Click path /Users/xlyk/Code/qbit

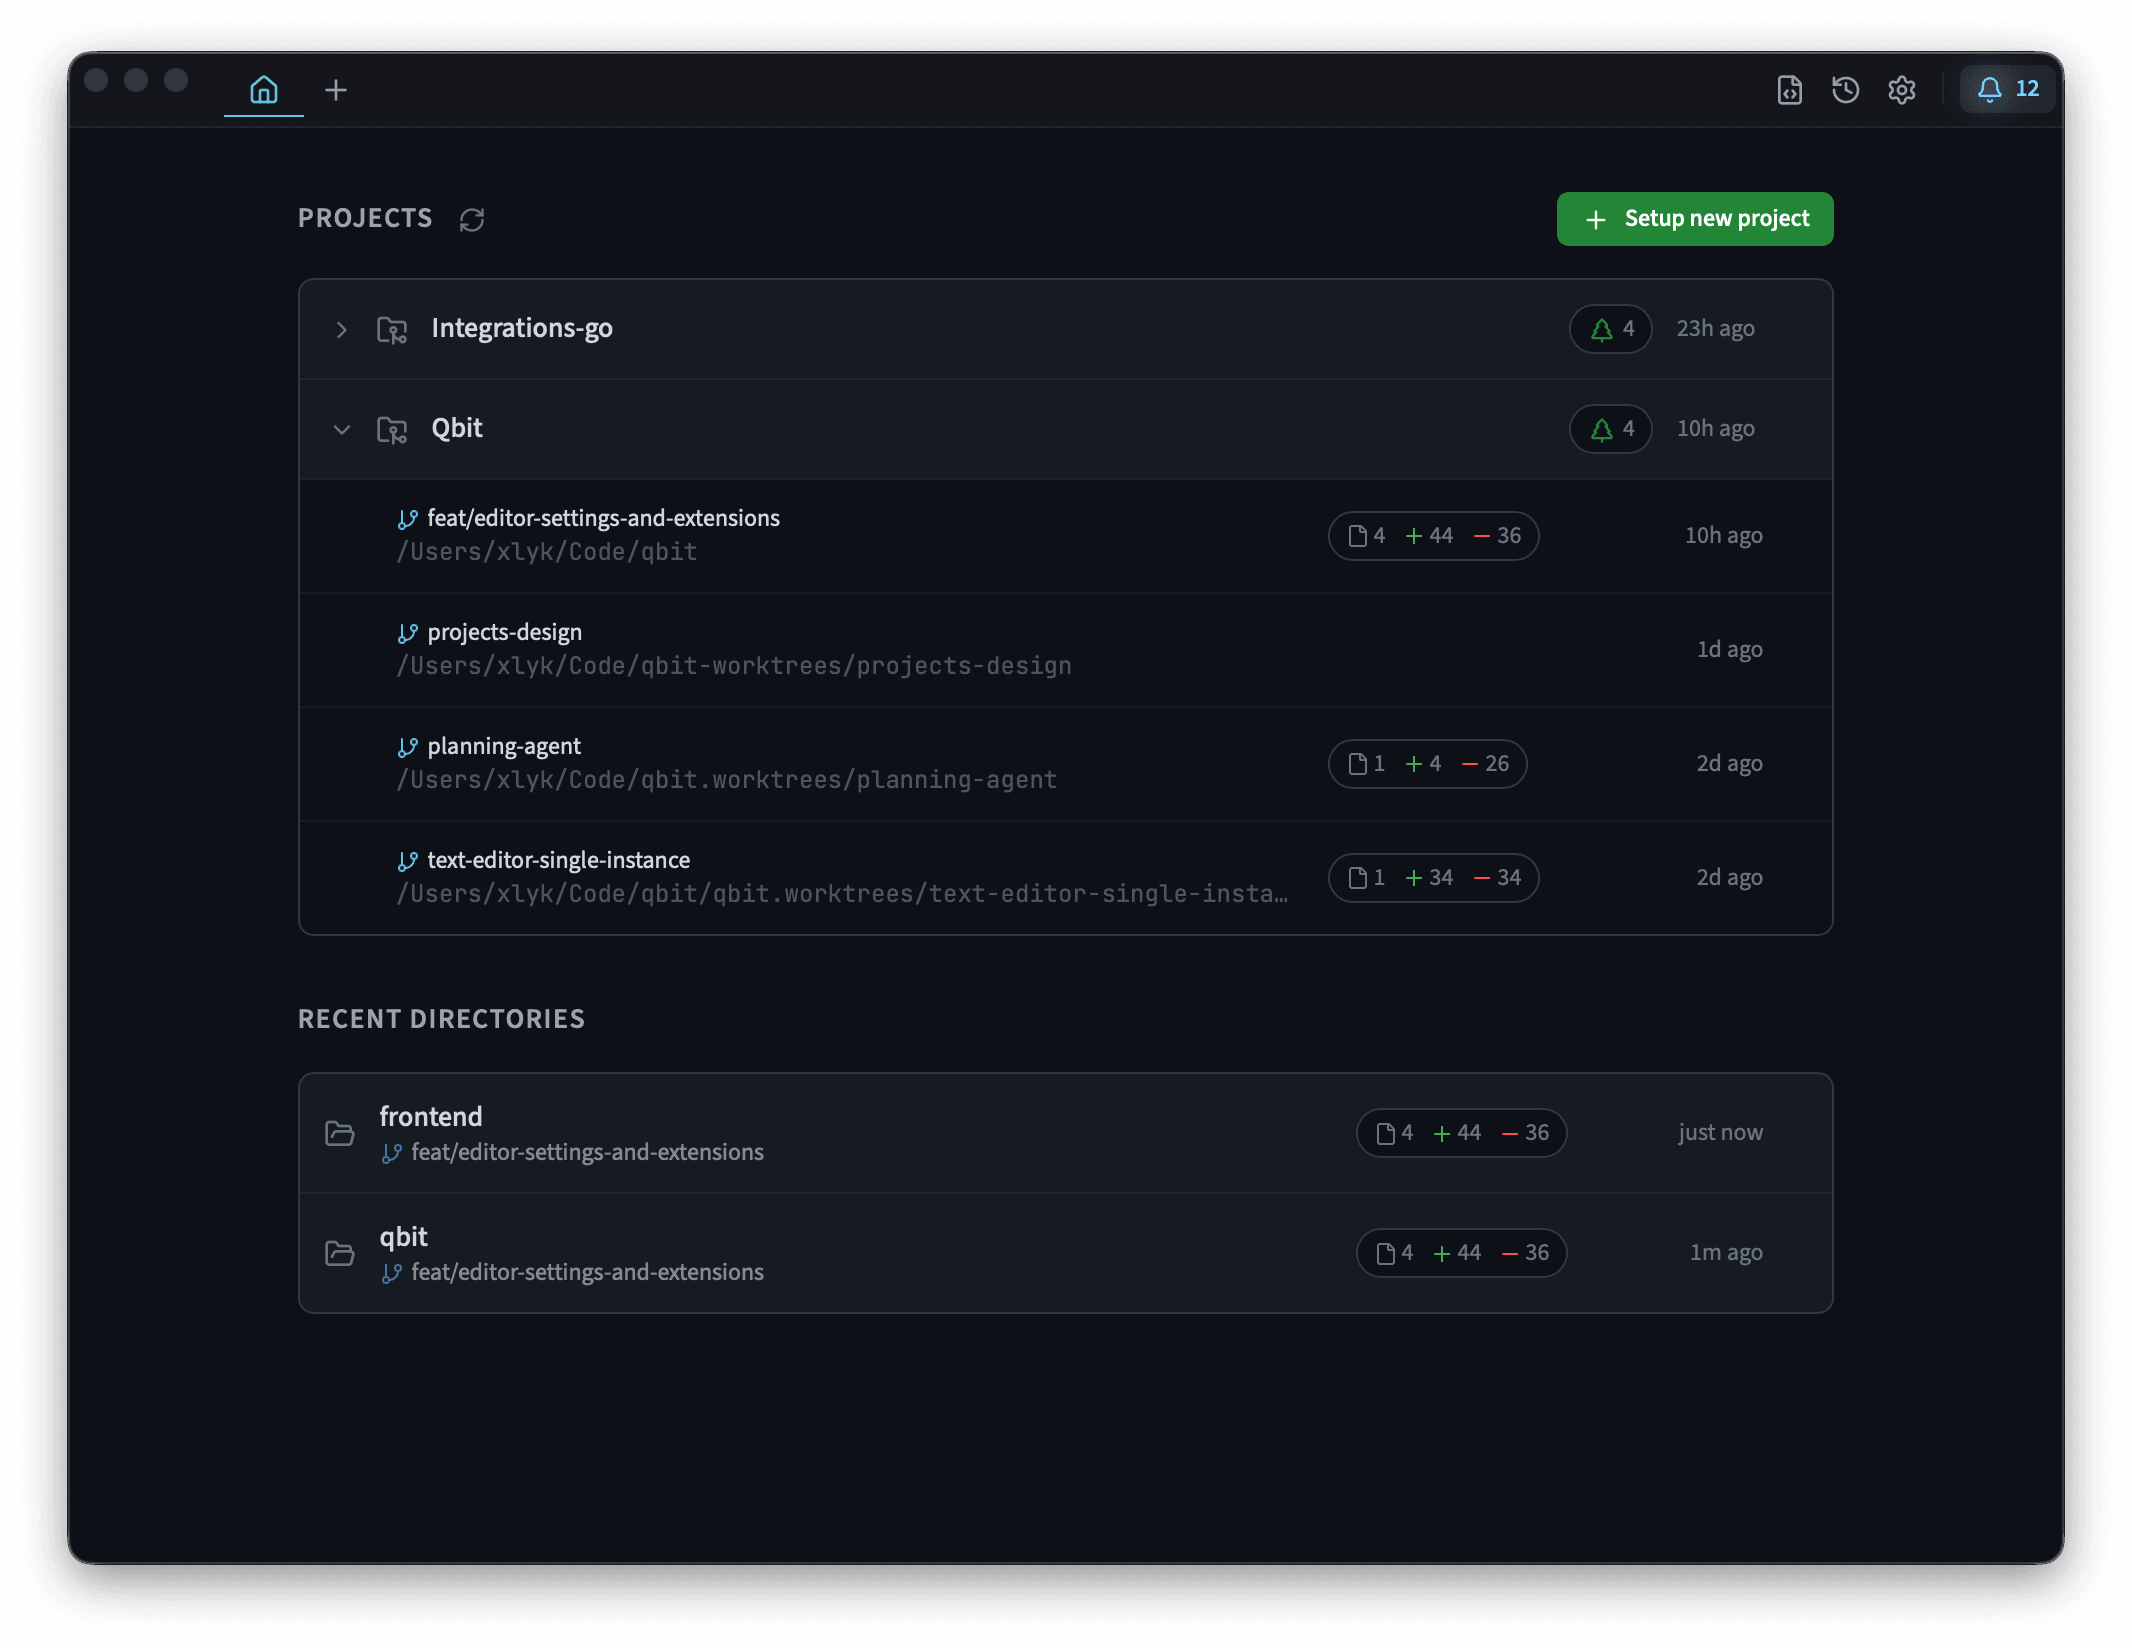click(547, 552)
